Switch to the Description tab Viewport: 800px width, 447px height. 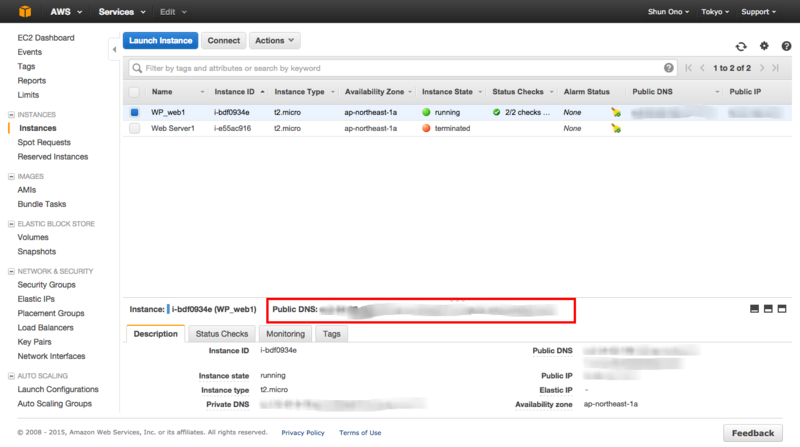tap(156, 334)
